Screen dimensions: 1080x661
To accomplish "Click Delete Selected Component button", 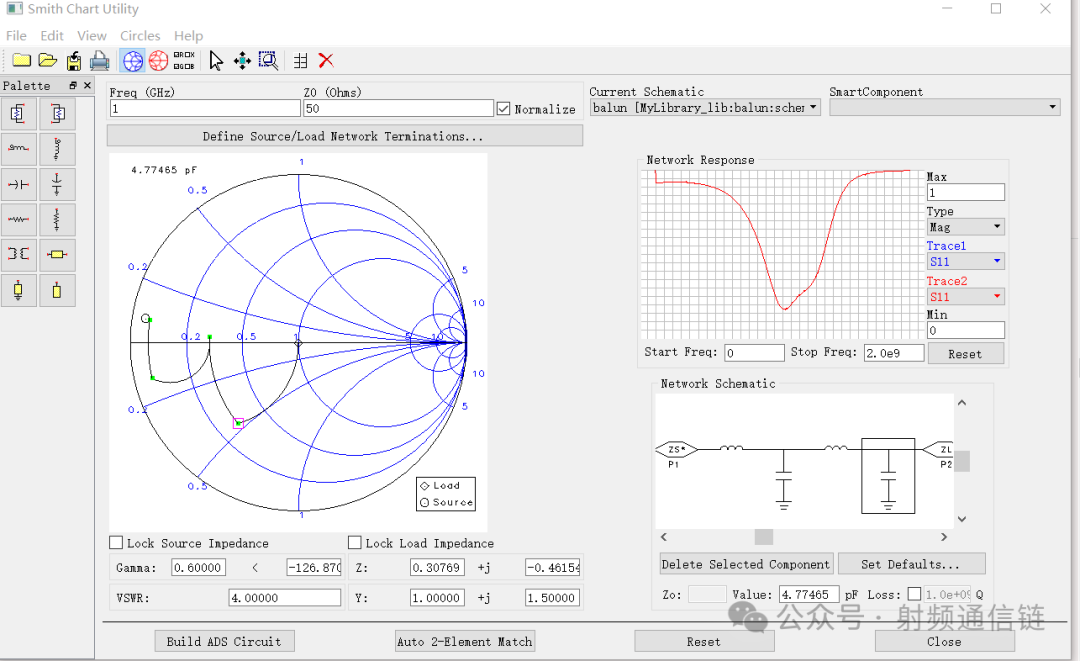I will (x=746, y=564).
